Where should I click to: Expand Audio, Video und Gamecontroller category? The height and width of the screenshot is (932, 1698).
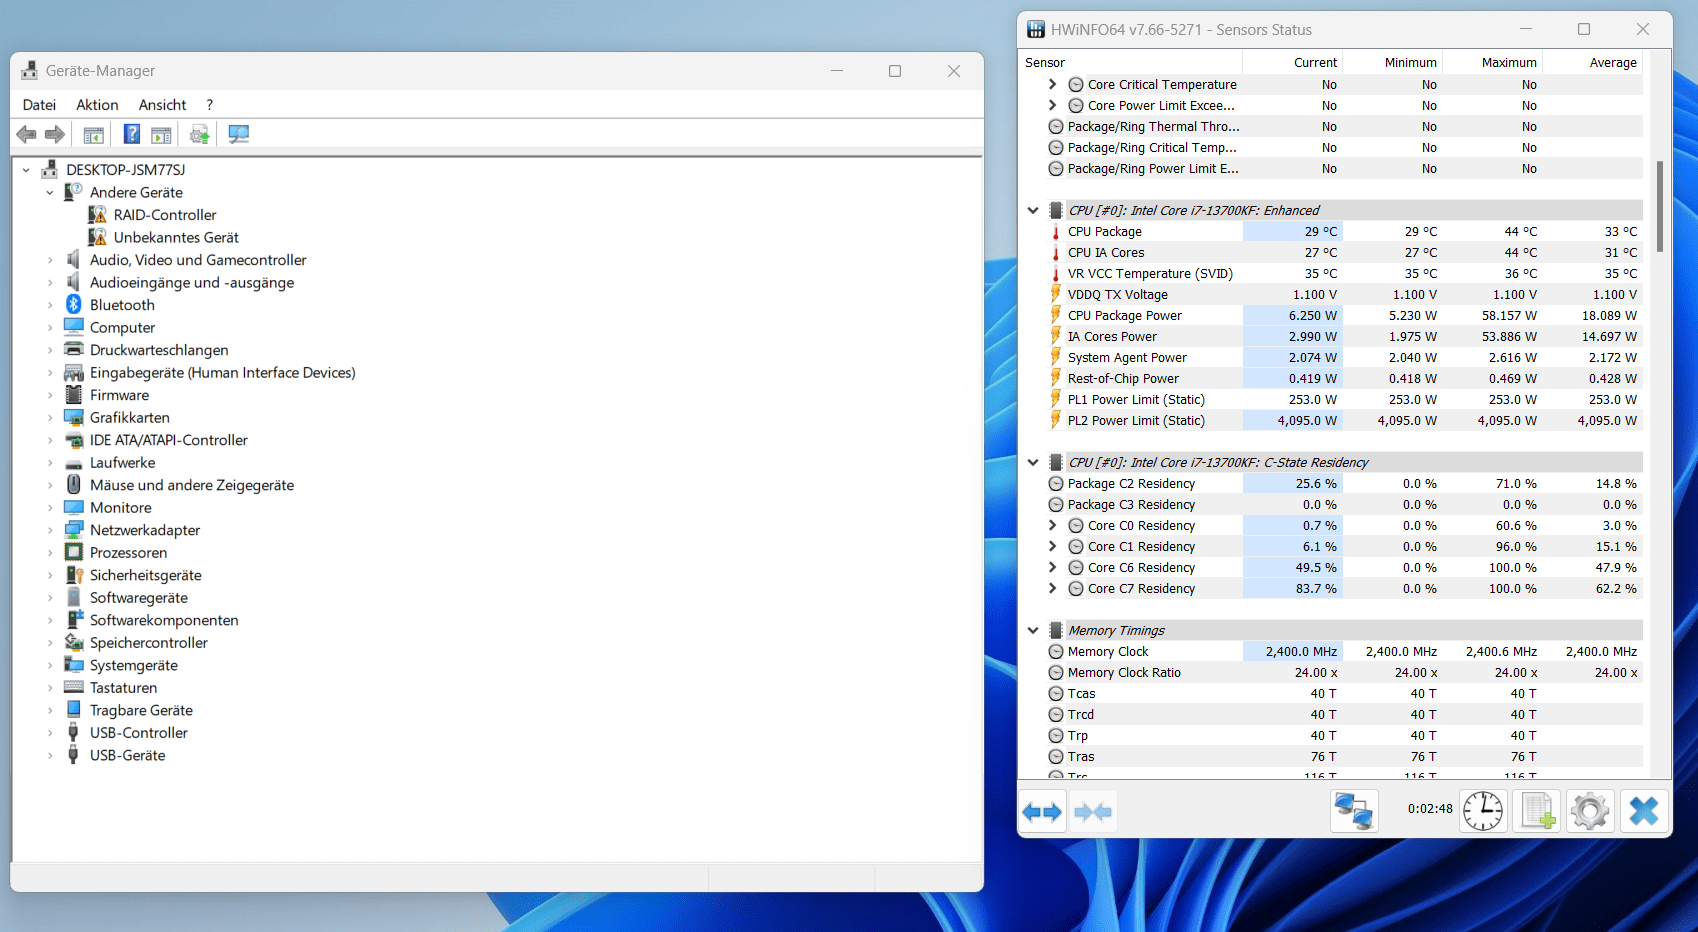(x=50, y=260)
